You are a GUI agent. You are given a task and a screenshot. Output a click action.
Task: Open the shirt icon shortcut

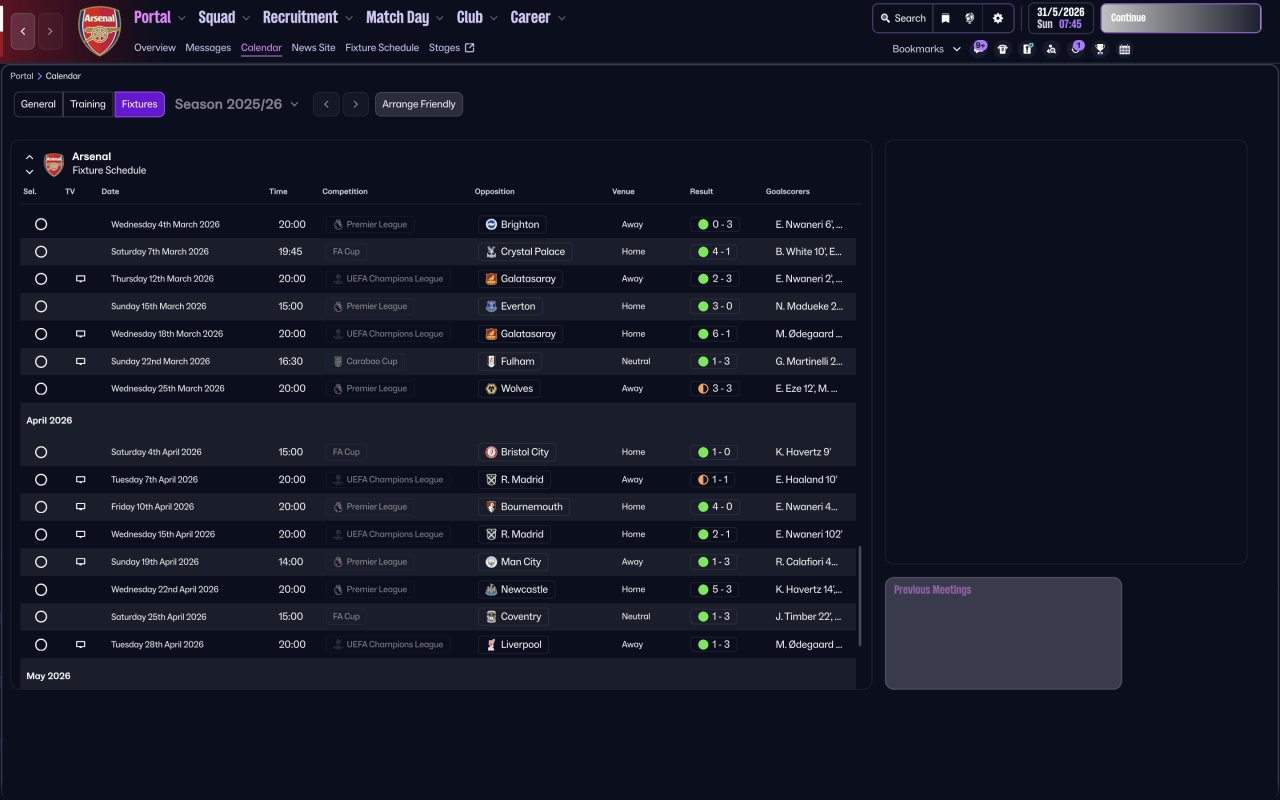[x=1003, y=49]
